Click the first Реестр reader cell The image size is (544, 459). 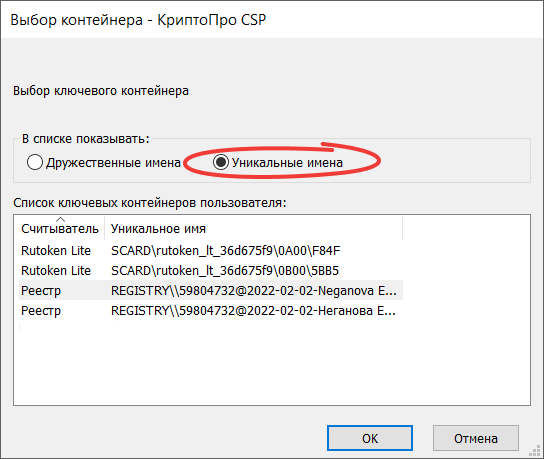click(41, 291)
